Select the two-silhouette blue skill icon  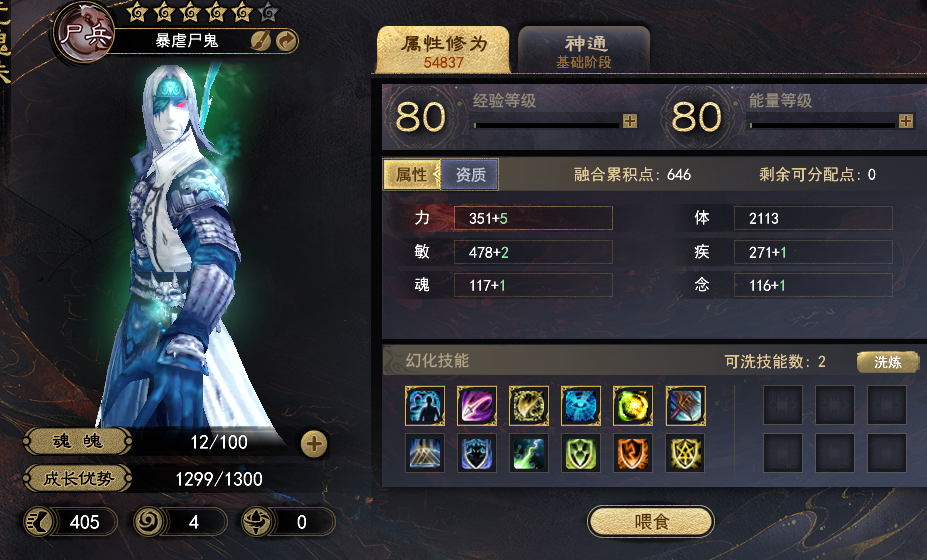click(424, 406)
